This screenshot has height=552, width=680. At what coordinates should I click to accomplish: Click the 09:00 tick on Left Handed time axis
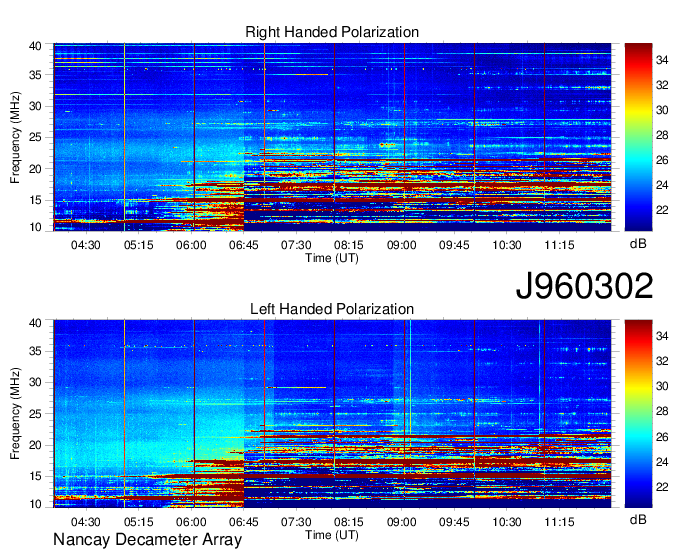click(x=402, y=522)
